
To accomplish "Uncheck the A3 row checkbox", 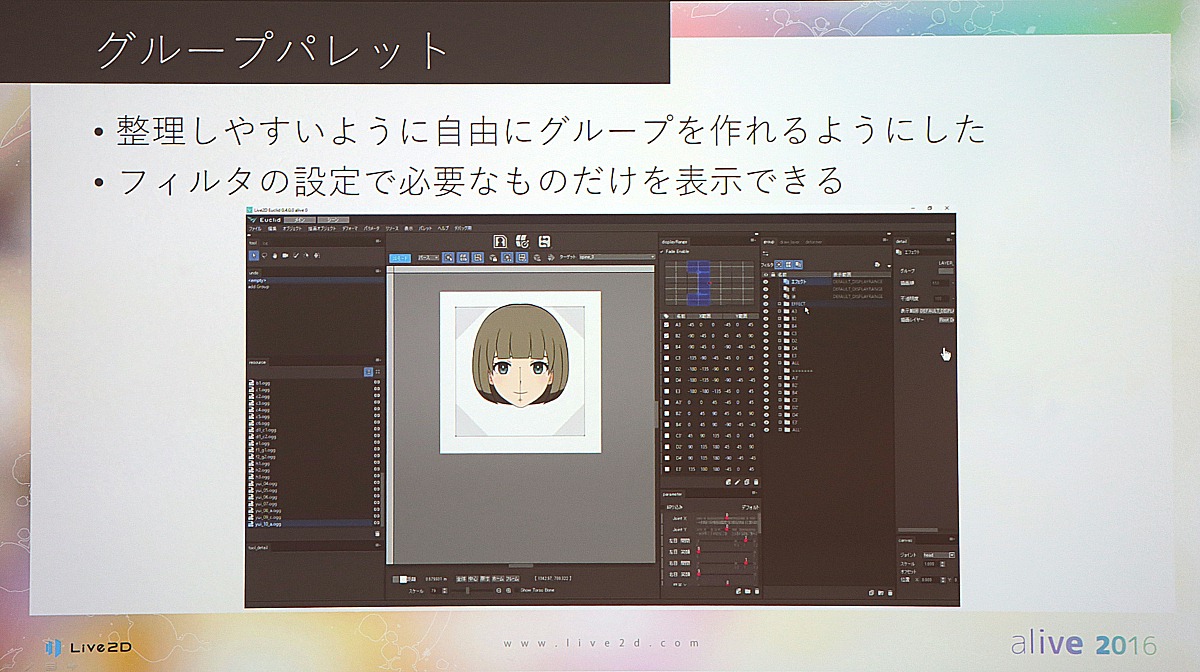I will pyautogui.click(x=667, y=326).
